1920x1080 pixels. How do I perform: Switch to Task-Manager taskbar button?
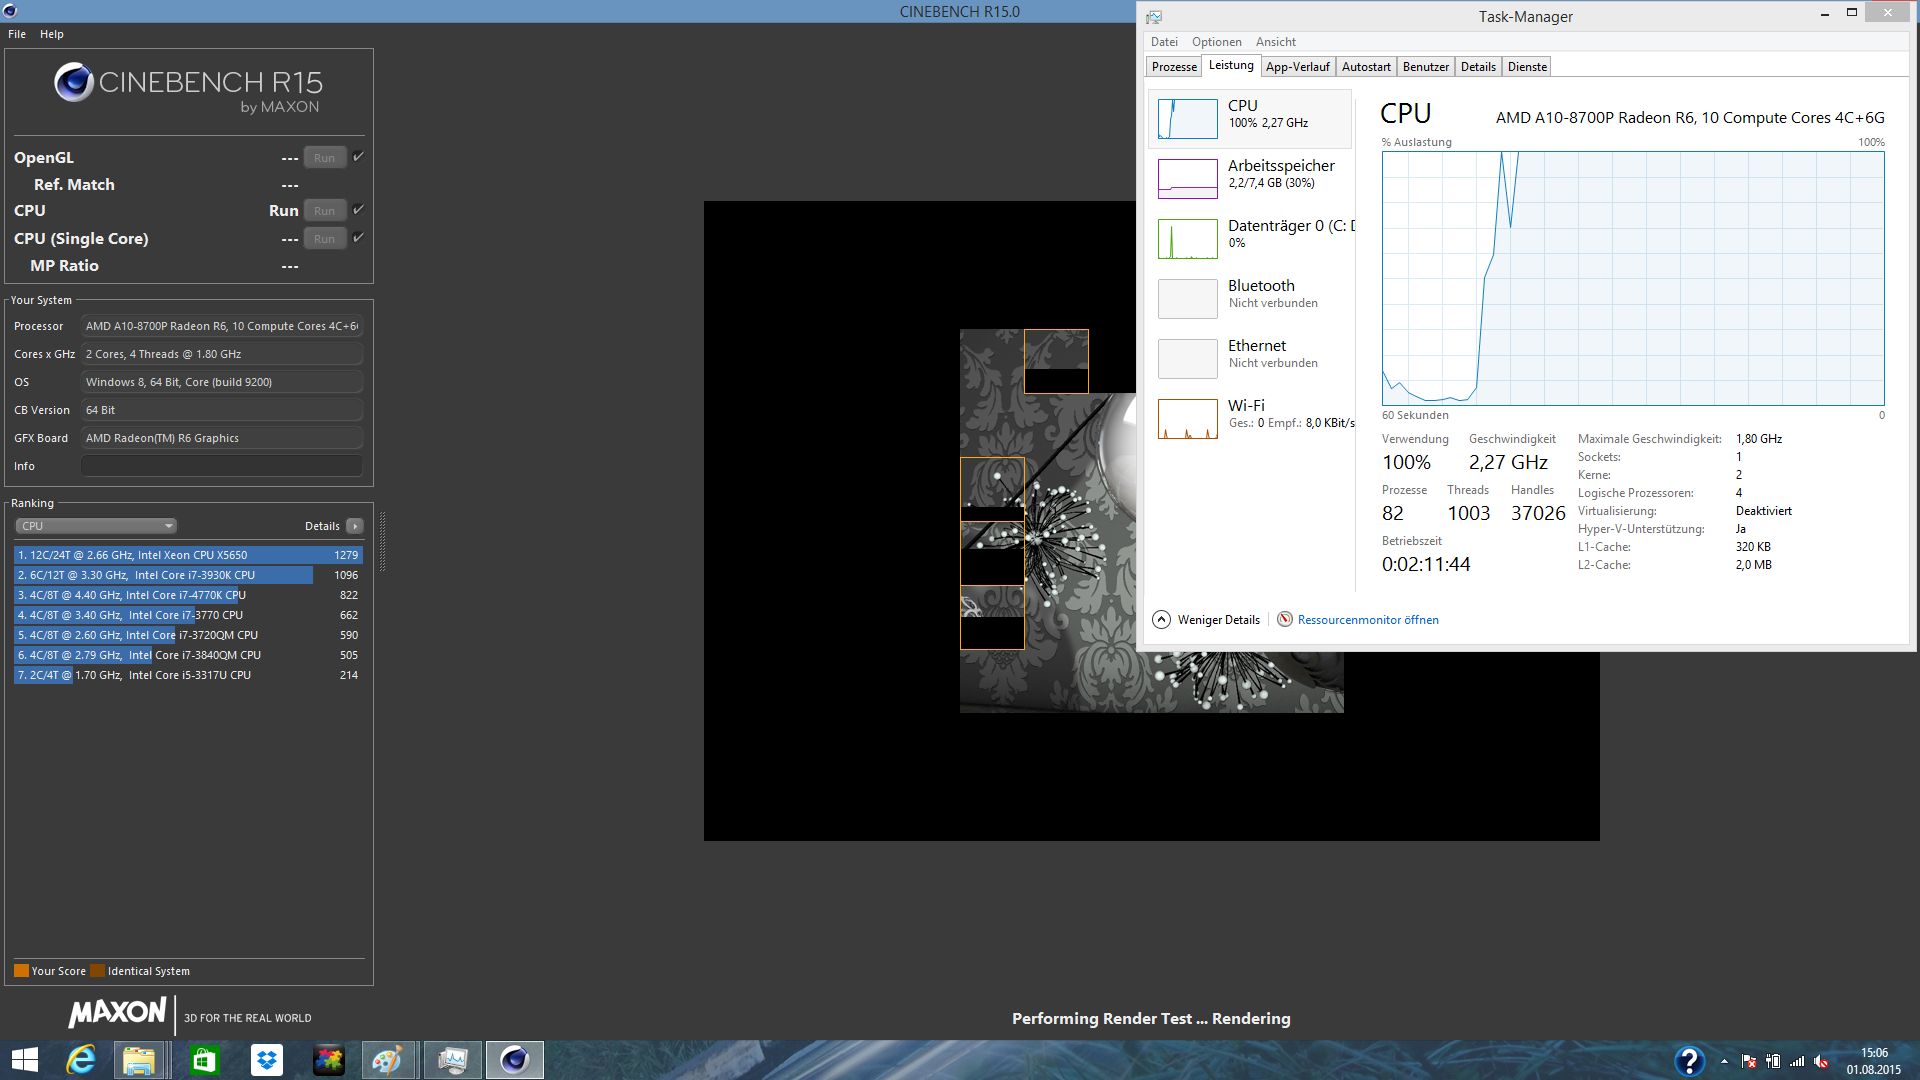pyautogui.click(x=452, y=1060)
